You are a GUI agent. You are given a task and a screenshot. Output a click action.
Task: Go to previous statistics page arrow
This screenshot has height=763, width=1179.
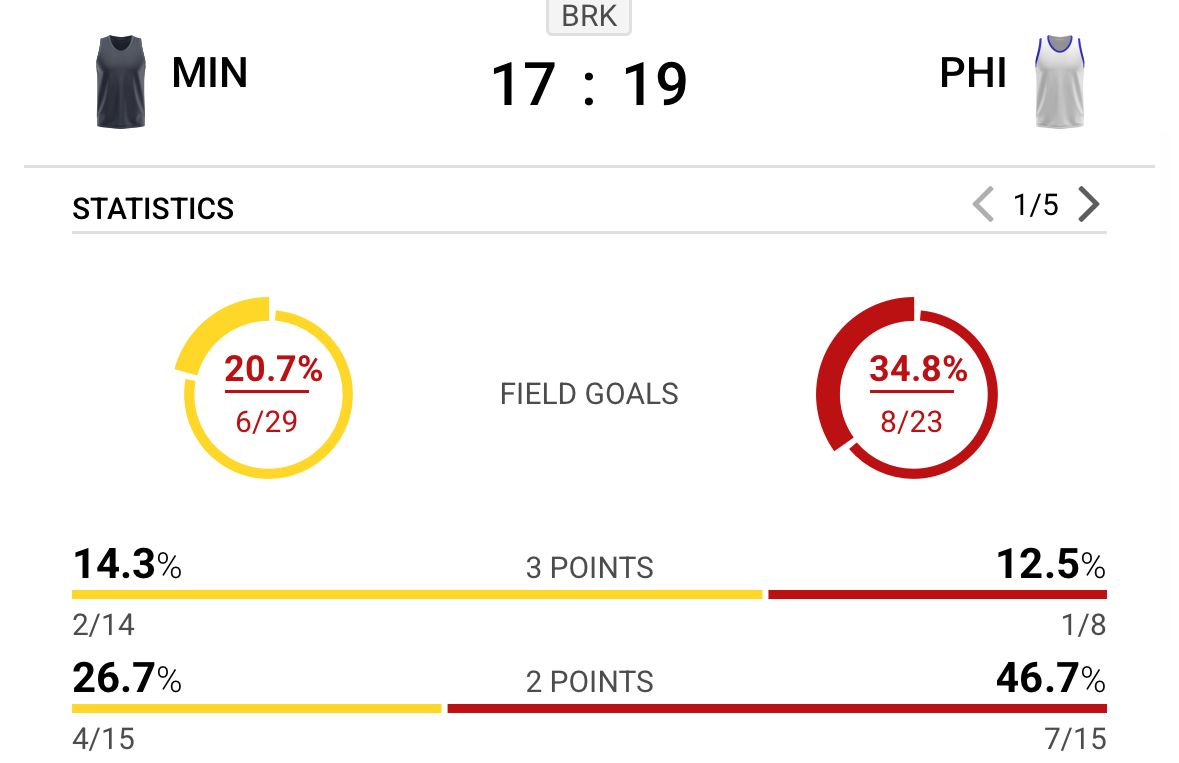coord(983,206)
